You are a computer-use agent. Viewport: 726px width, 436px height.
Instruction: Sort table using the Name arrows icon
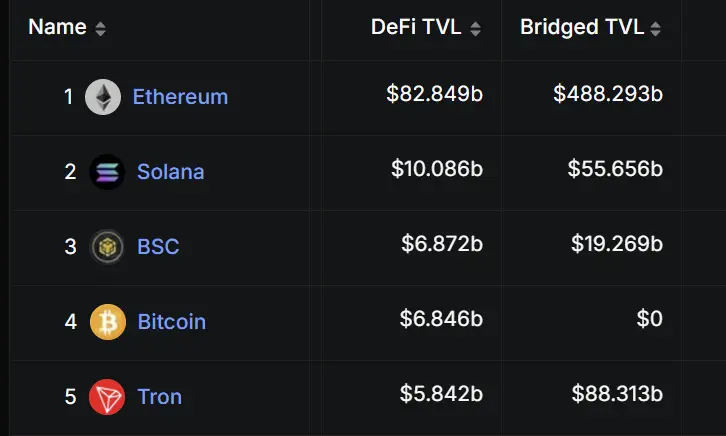(x=100, y=29)
